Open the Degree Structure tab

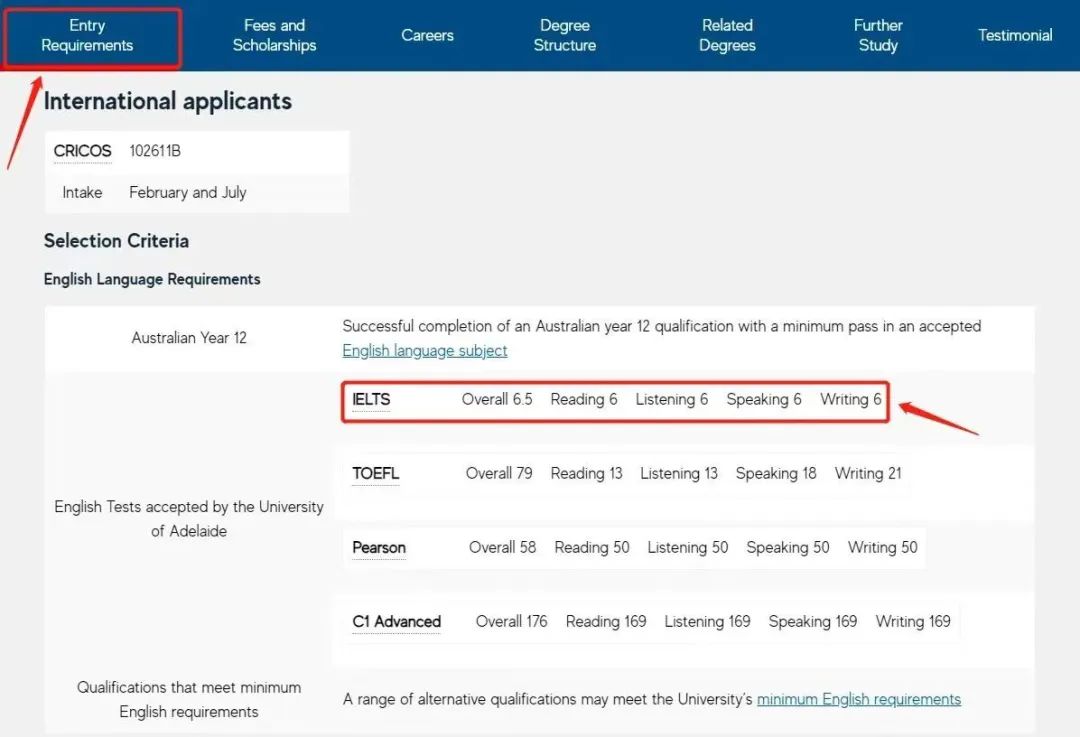pyautogui.click(x=564, y=35)
